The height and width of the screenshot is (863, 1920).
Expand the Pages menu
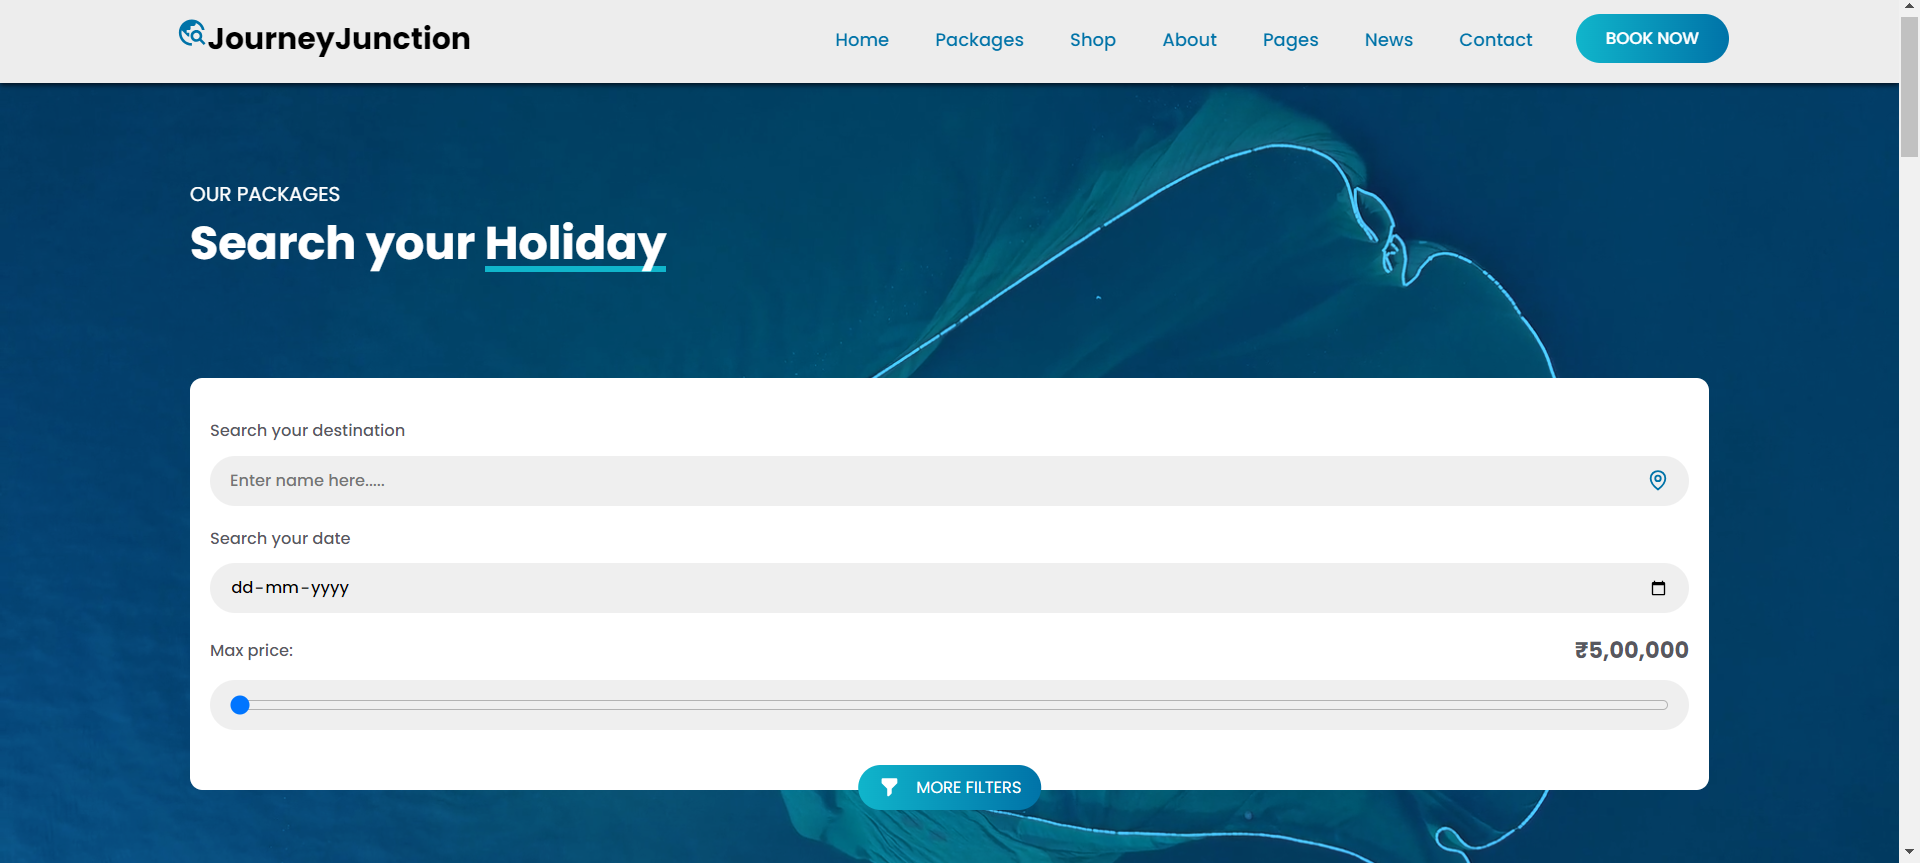(x=1290, y=40)
